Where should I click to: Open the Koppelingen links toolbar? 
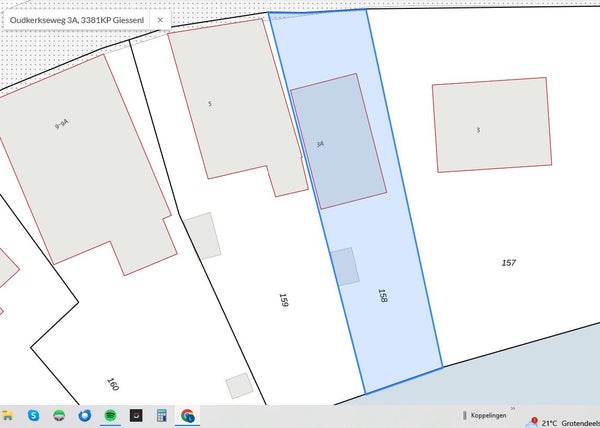(488, 415)
